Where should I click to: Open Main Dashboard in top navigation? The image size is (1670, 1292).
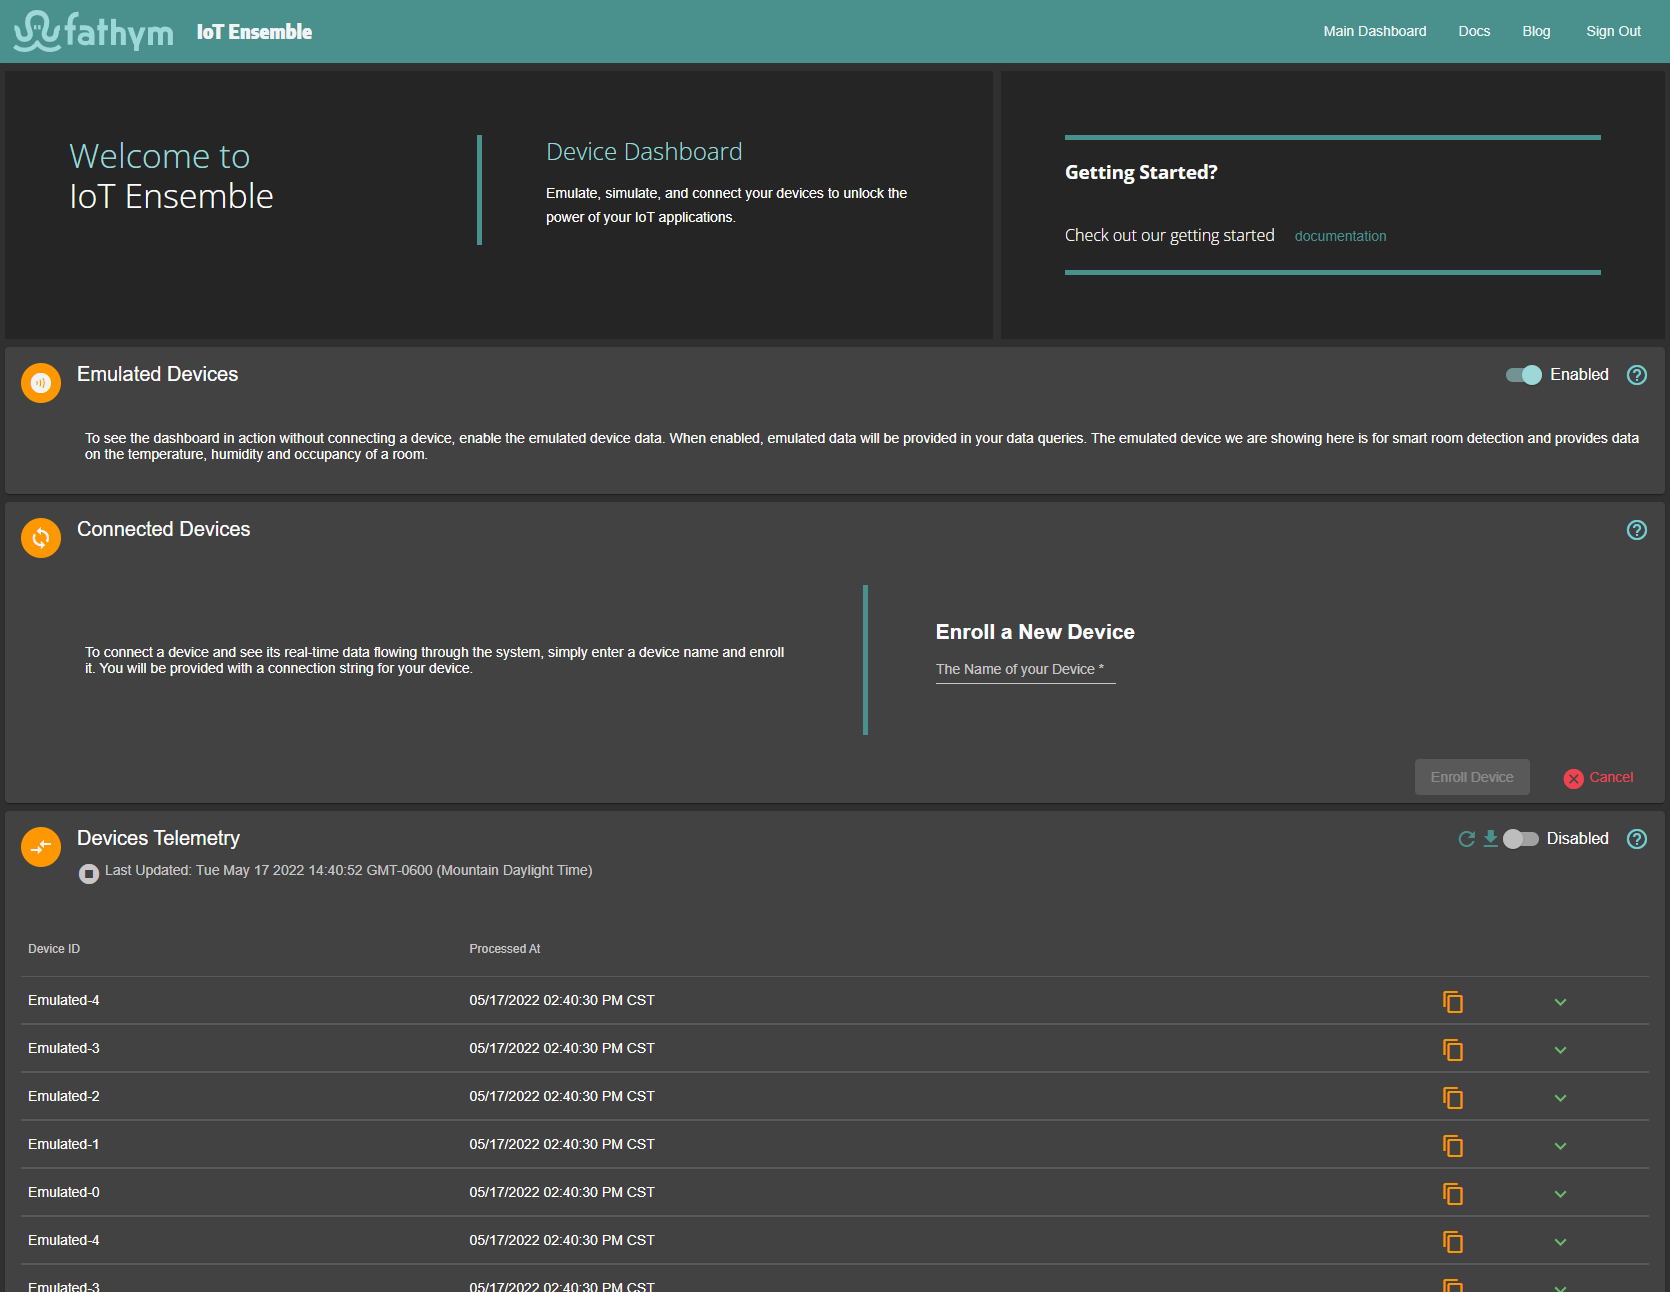[1375, 31]
